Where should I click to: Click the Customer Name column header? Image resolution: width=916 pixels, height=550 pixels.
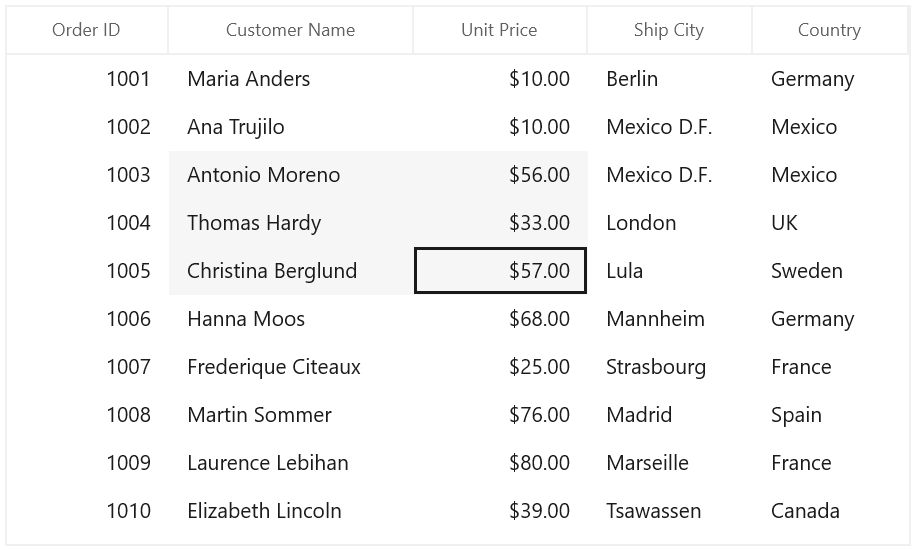[x=290, y=30]
